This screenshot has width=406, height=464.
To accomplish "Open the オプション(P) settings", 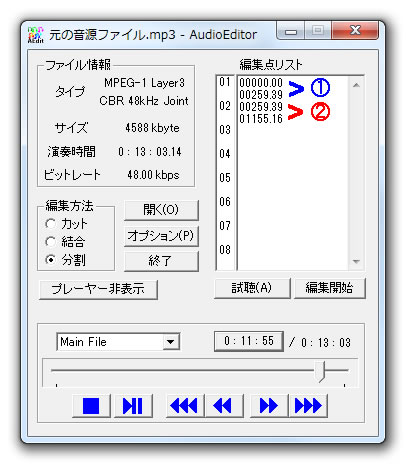I will pyautogui.click(x=161, y=236).
